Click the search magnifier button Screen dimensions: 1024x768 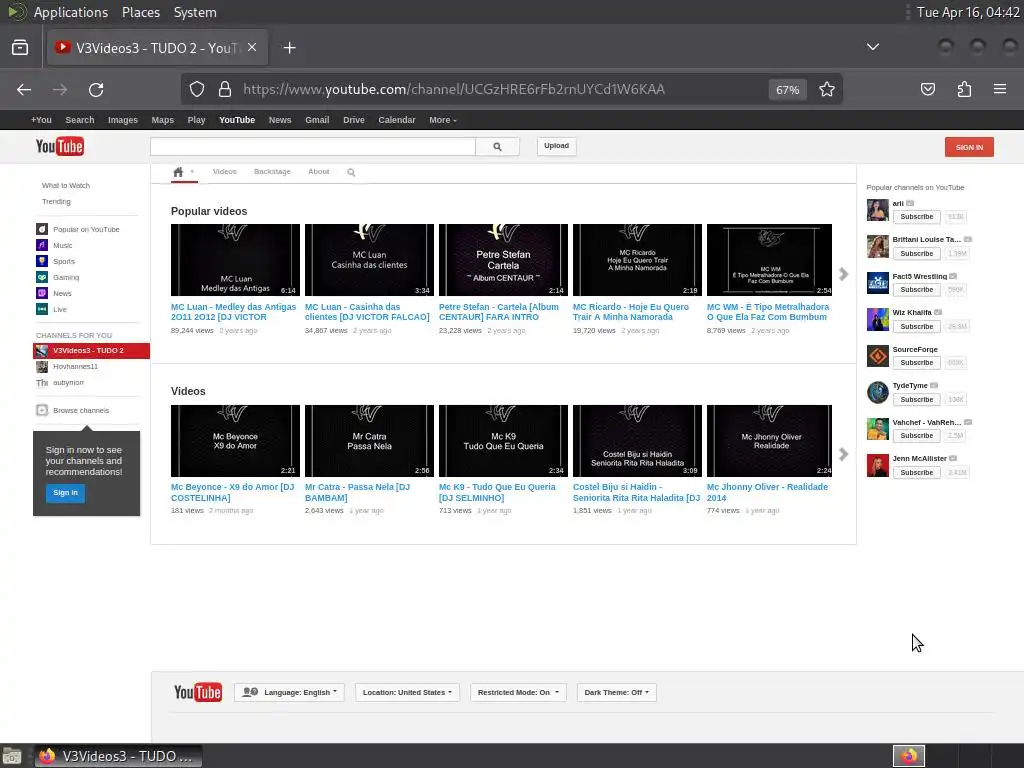(x=498, y=146)
